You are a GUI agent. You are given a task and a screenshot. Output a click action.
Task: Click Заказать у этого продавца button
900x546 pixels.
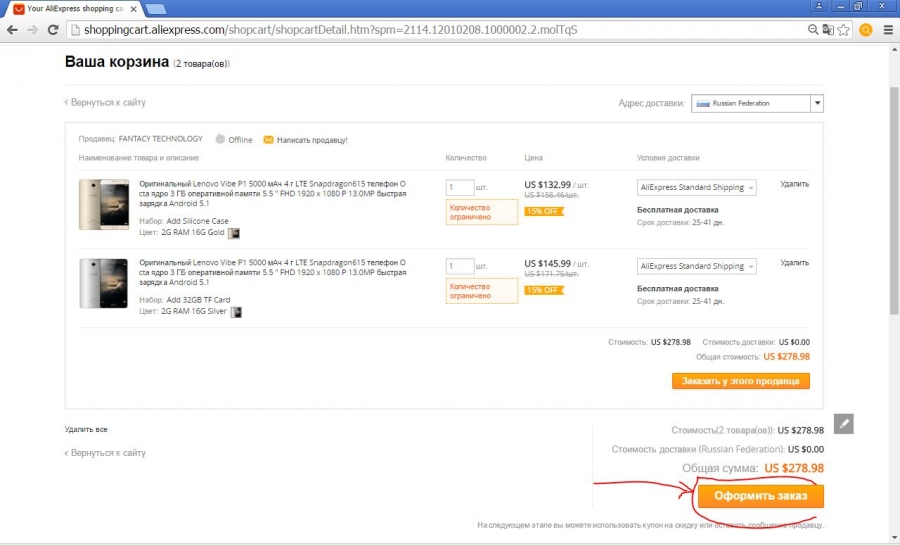coord(740,381)
